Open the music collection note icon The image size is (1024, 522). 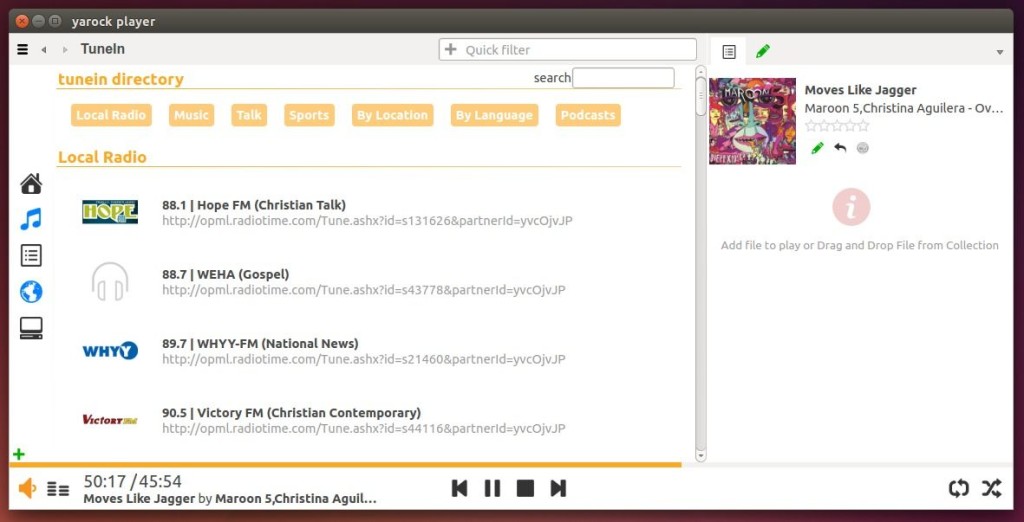31,219
